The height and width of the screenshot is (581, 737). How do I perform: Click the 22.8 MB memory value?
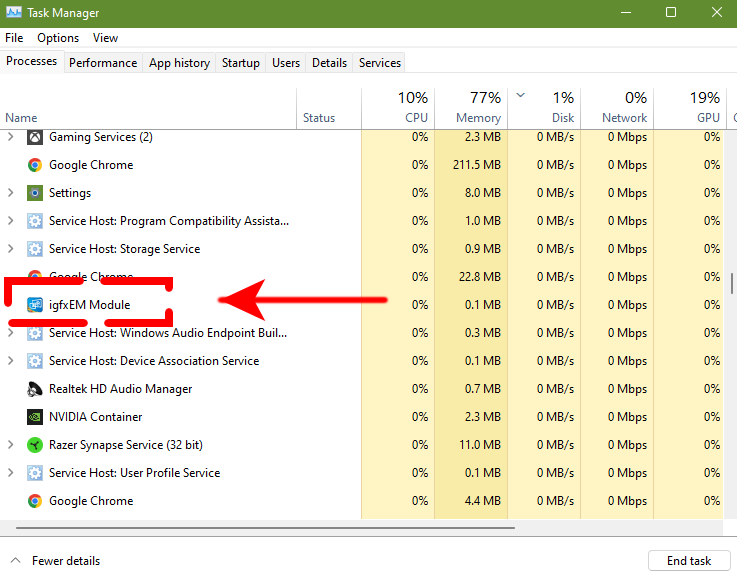click(480, 276)
